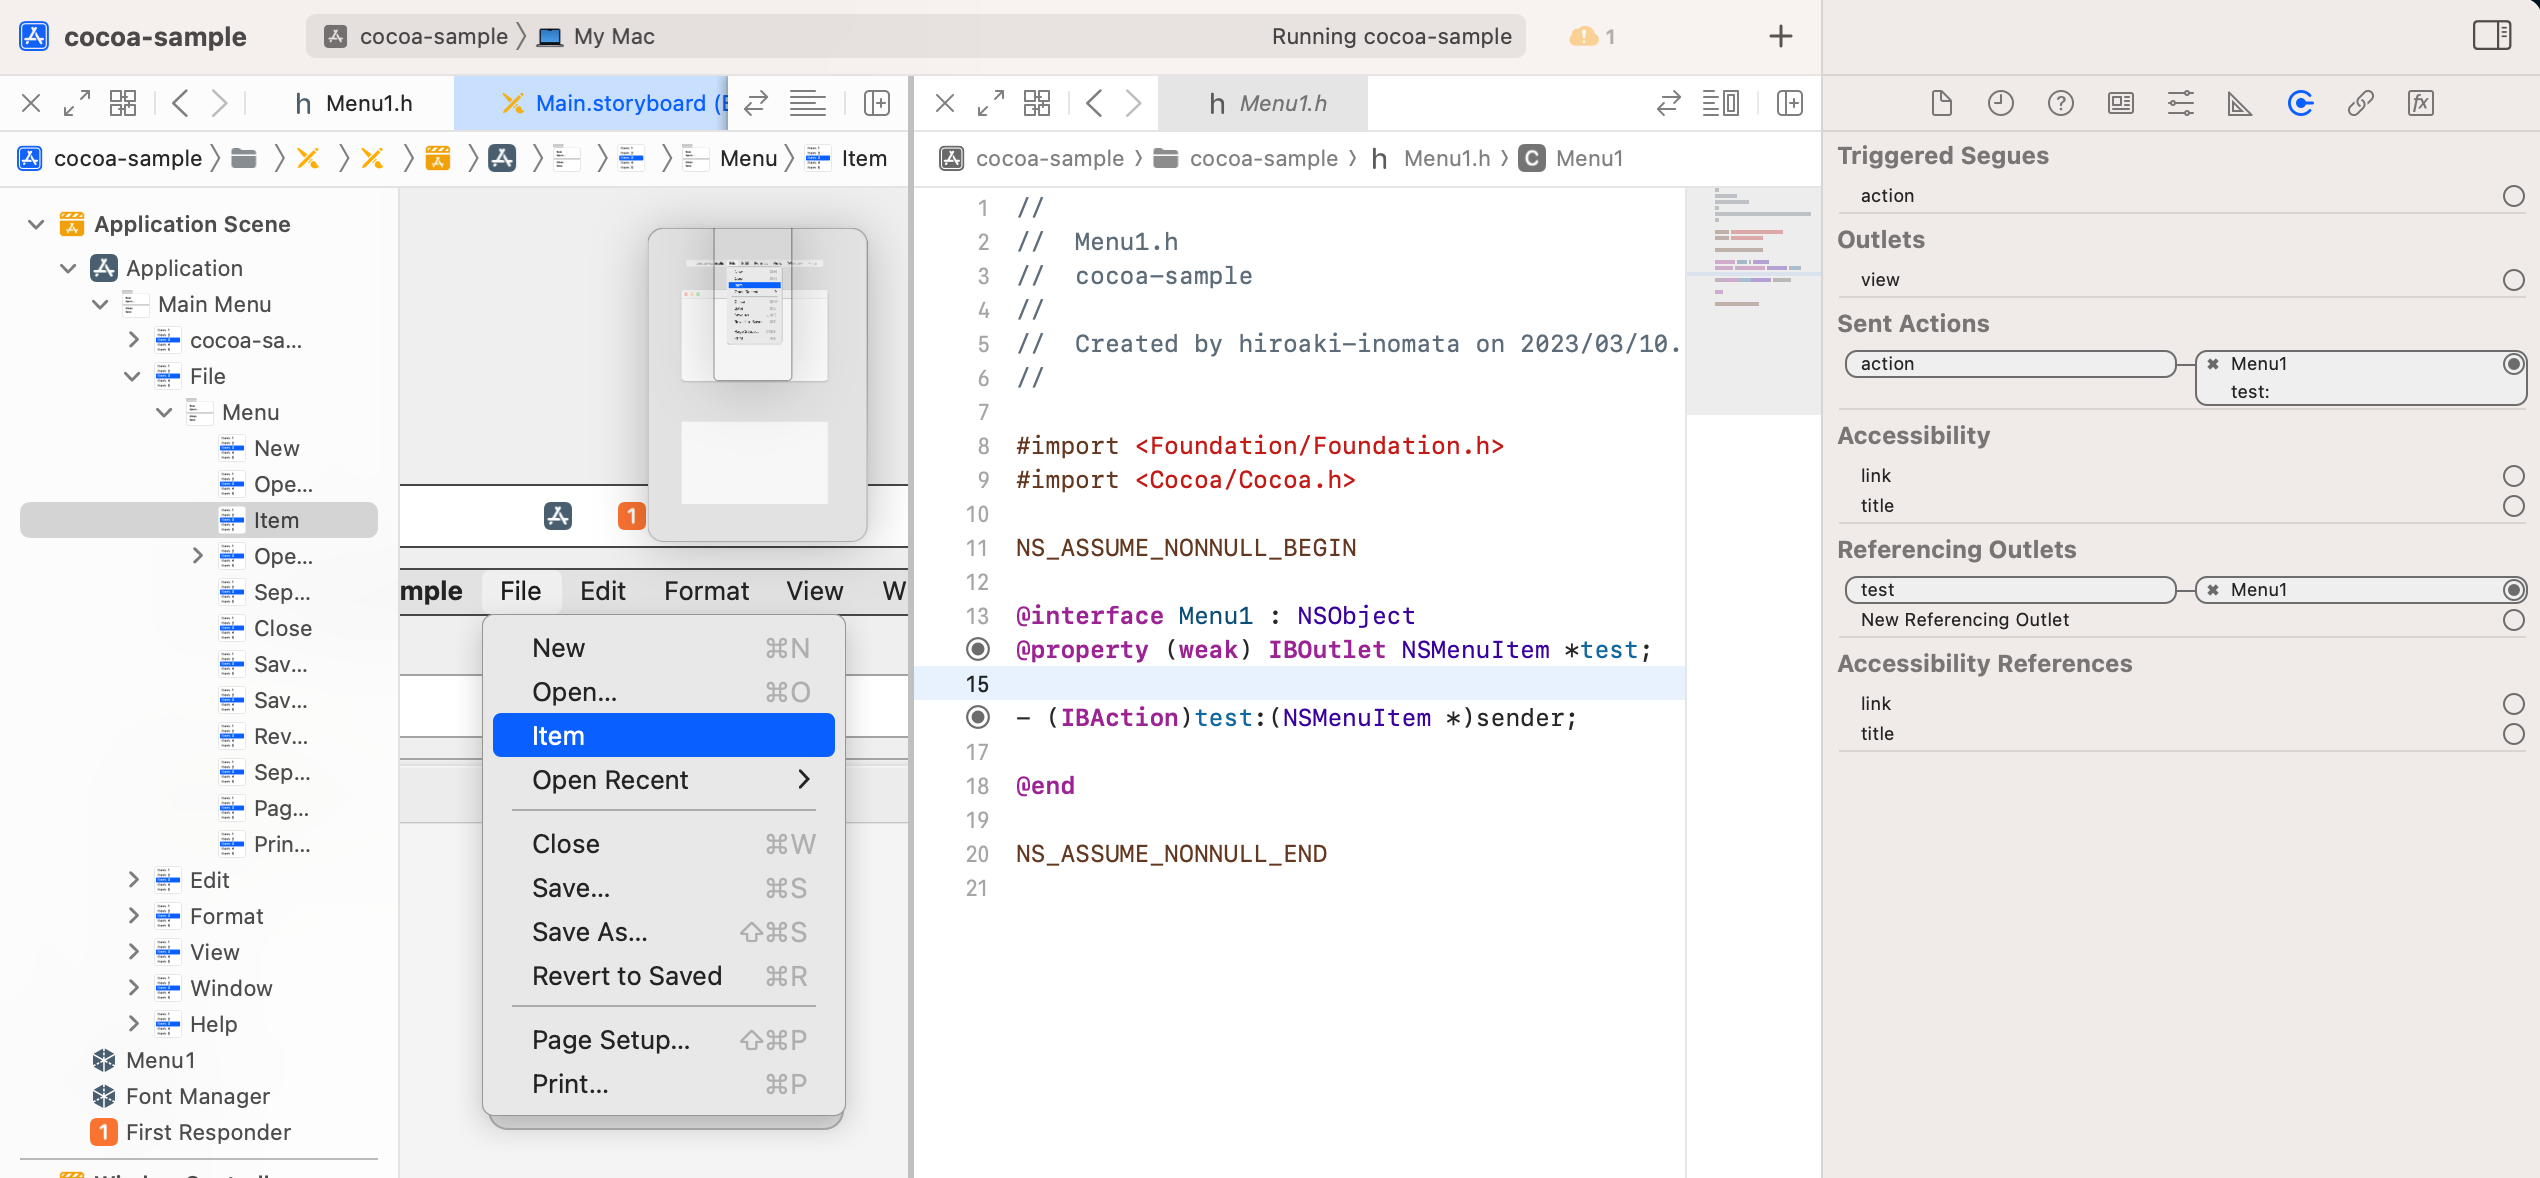Click the Triggered Segues action connection circle
The width and height of the screenshot is (2540, 1178).
tap(2513, 196)
